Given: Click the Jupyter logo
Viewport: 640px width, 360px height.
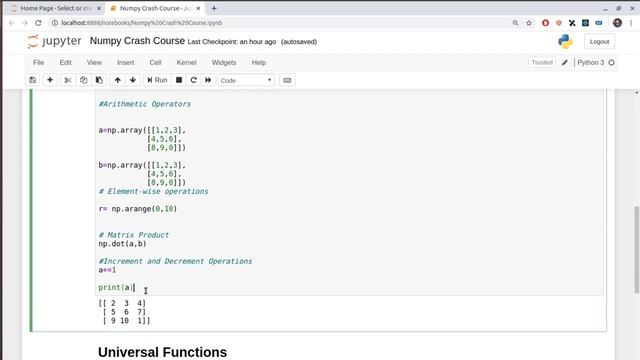Looking at the screenshot, I should (x=54, y=41).
